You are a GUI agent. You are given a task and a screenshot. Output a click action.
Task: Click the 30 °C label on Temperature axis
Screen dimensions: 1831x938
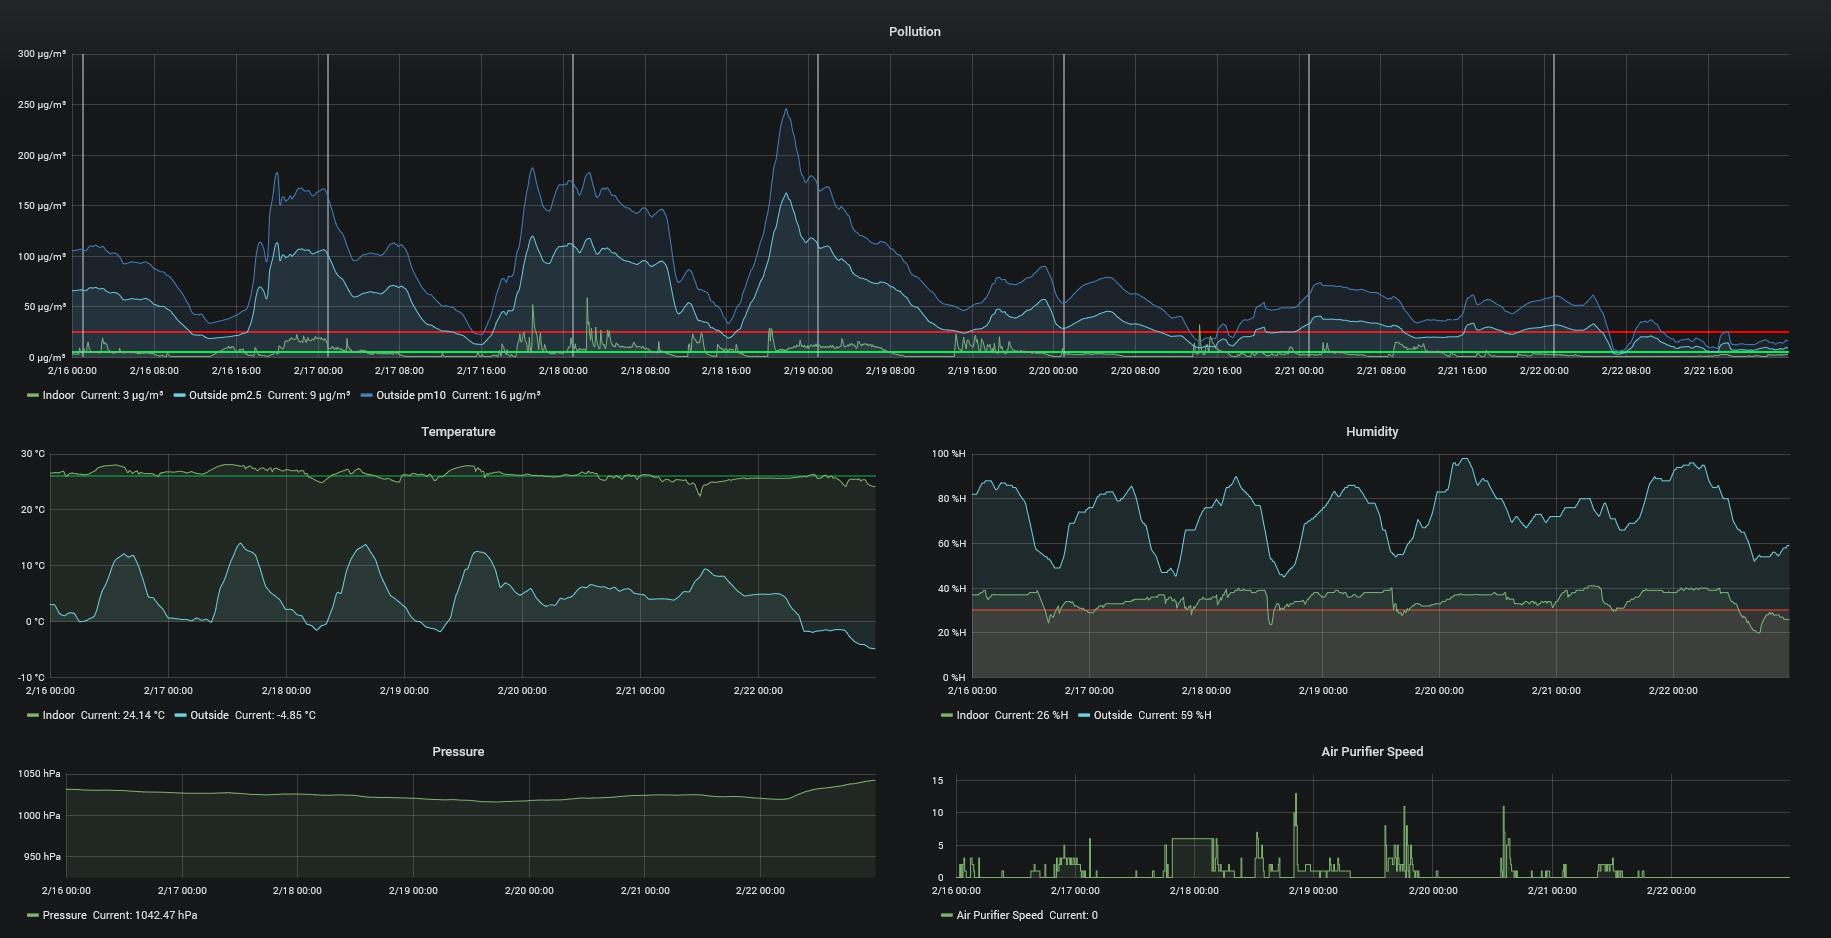click(x=33, y=454)
